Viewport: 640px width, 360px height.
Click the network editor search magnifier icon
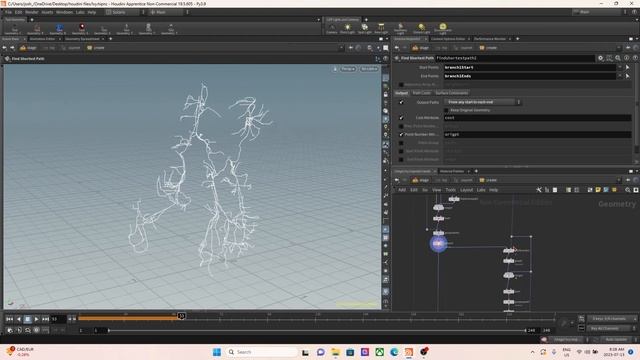pyautogui.click(x=628, y=190)
